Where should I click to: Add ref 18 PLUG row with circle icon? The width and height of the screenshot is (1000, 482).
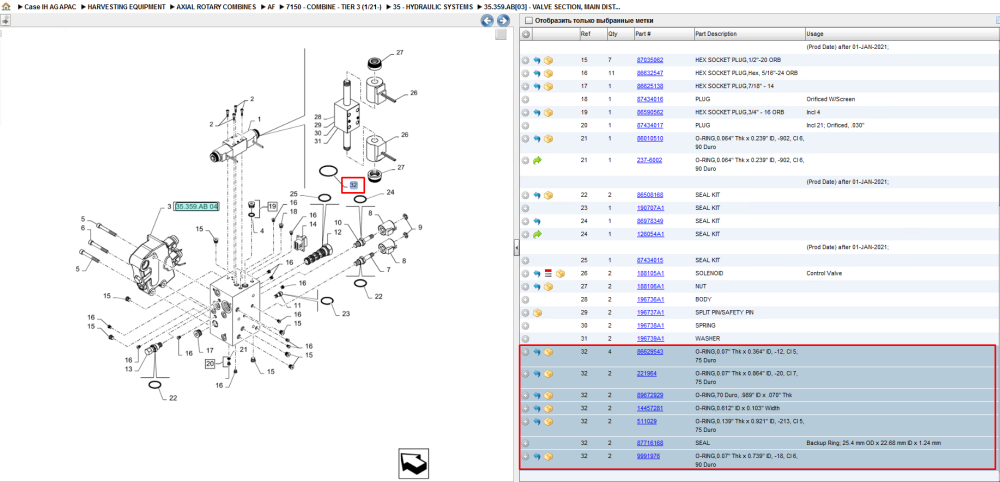point(526,99)
